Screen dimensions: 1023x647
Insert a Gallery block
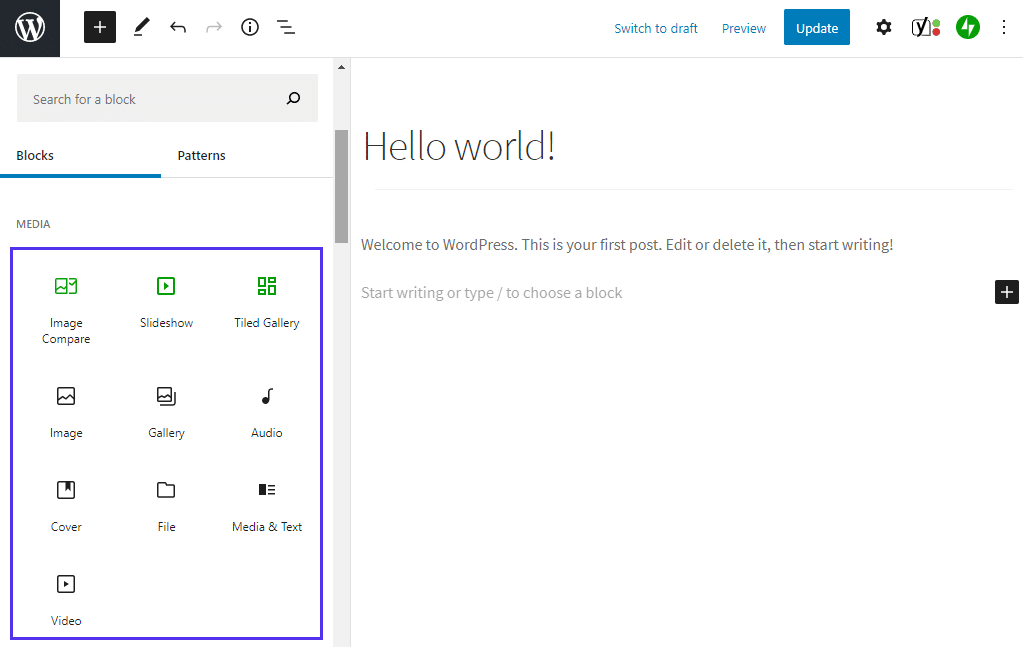[166, 412]
